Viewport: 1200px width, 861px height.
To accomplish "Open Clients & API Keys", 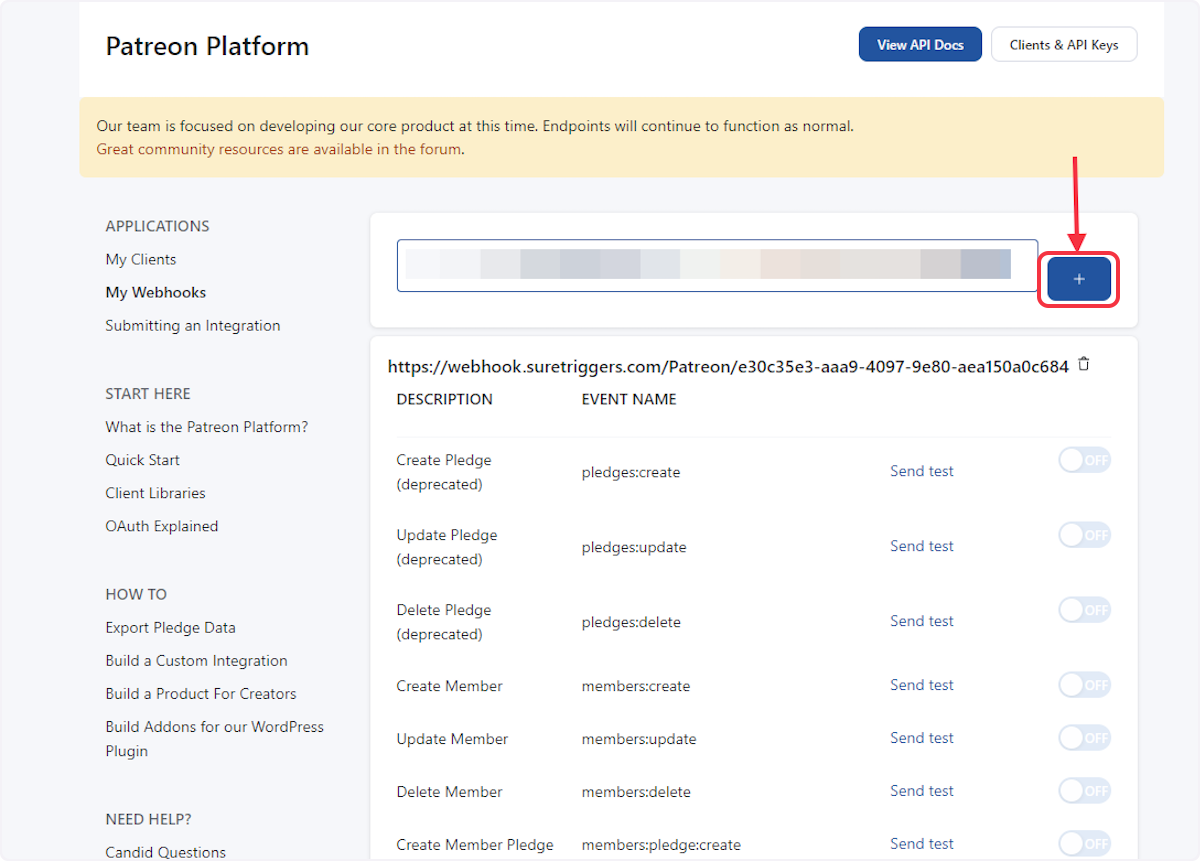I will pyautogui.click(x=1064, y=45).
